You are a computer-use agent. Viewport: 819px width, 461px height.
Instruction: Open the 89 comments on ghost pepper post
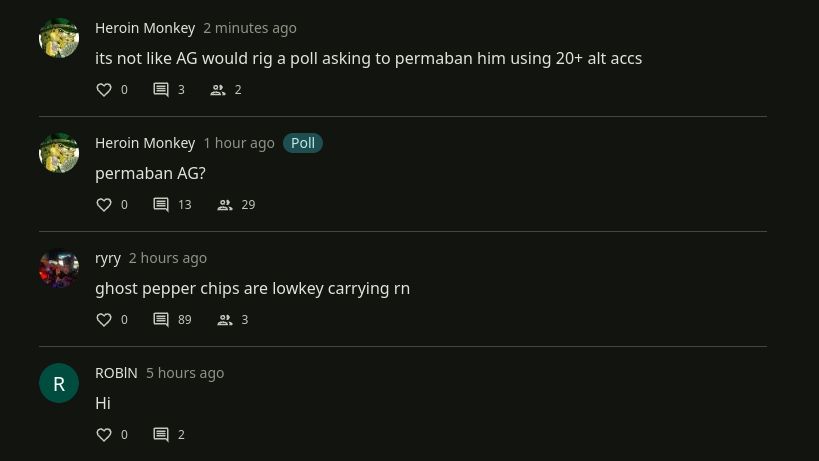tap(161, 320)
